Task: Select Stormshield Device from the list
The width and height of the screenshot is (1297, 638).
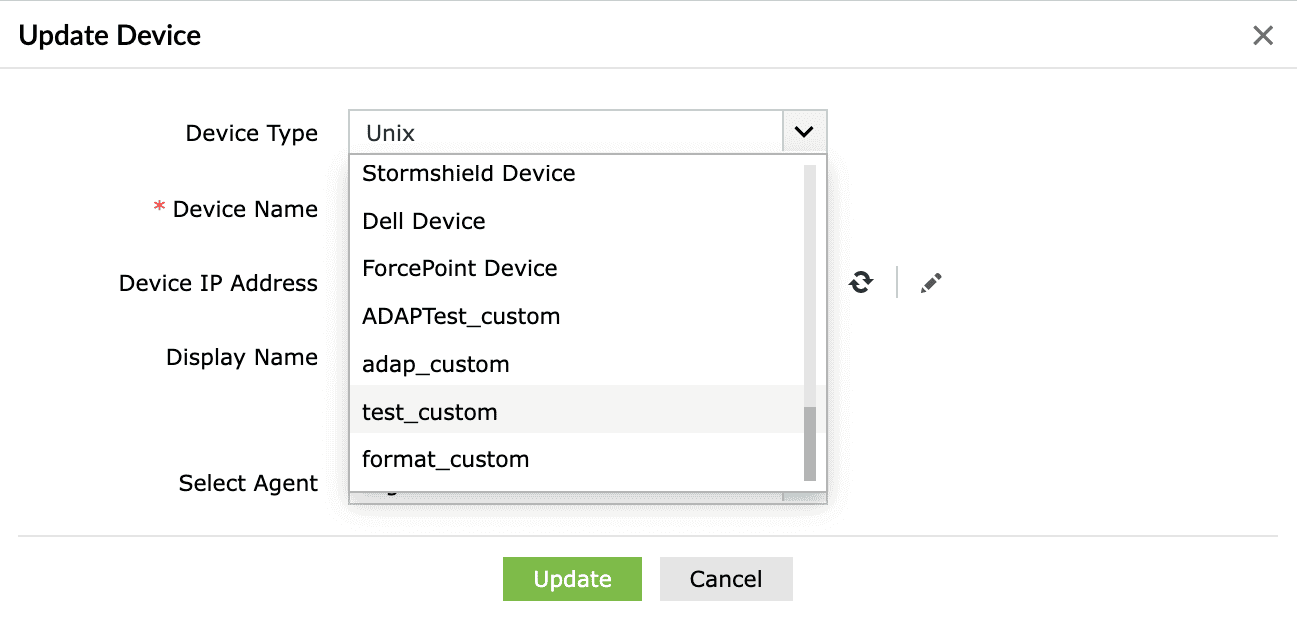Action: (x=469, y=173)
